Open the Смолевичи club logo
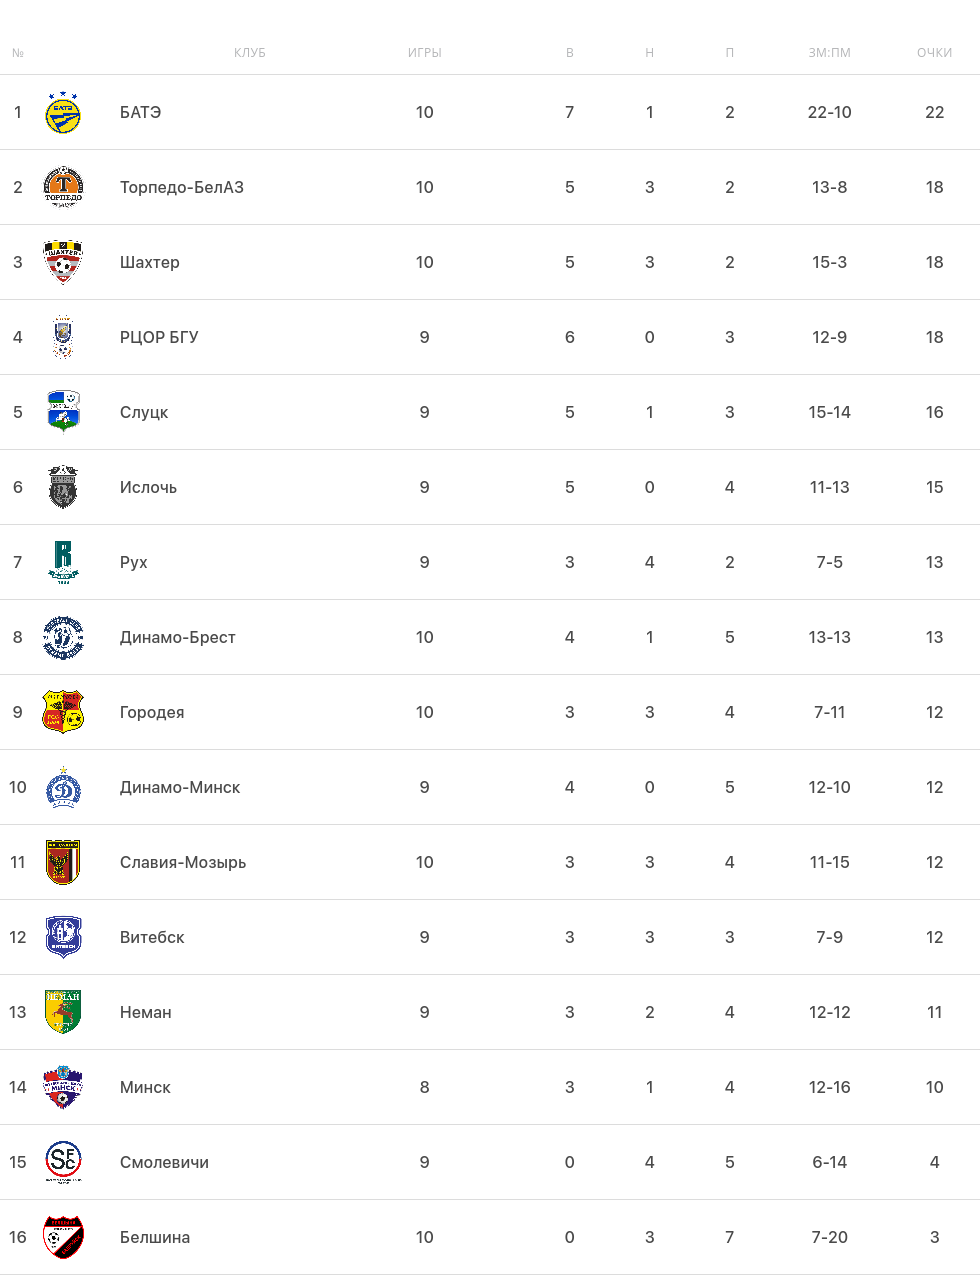The image size is (980, 1288). pyautogui.click(x=63, y=1162)
